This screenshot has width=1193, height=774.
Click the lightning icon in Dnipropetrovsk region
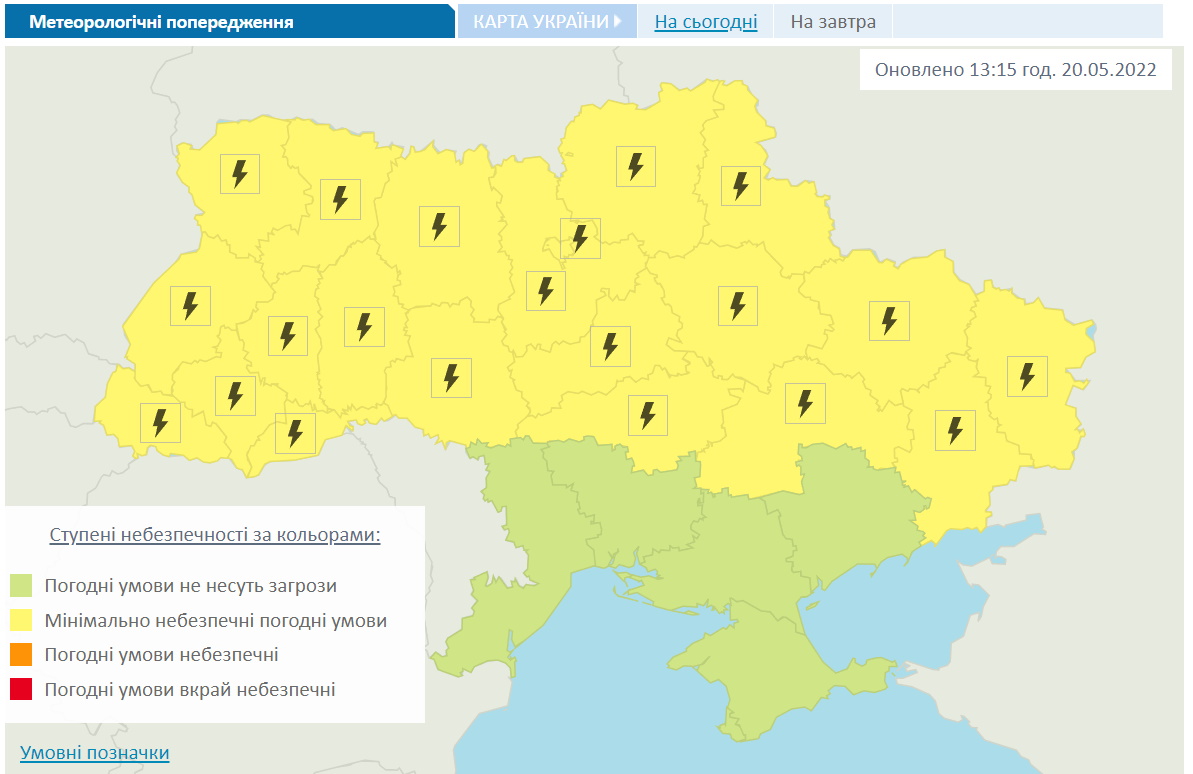click(805, 403)
